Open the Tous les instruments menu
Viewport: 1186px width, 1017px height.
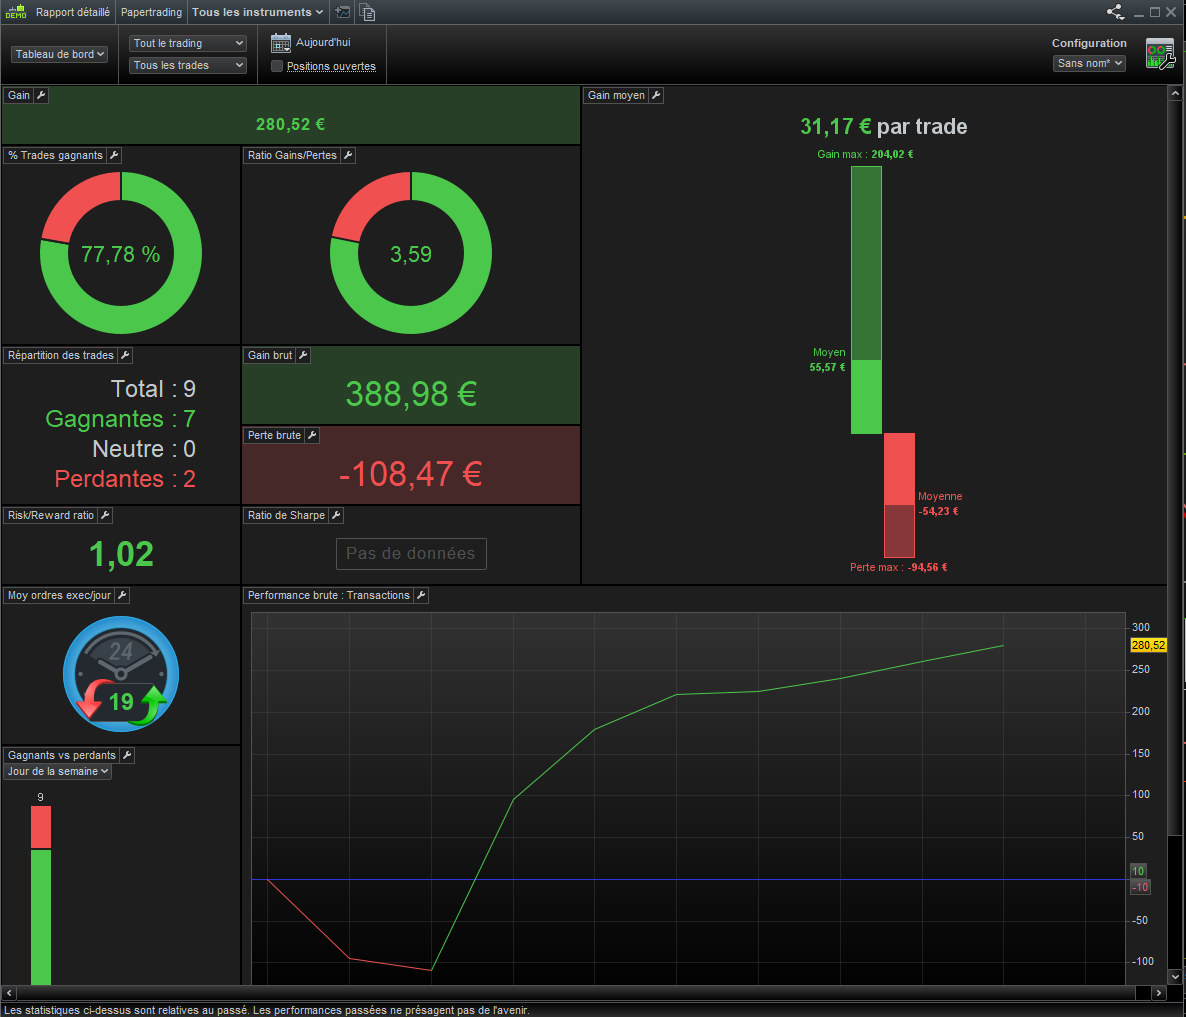click(258, 12)
